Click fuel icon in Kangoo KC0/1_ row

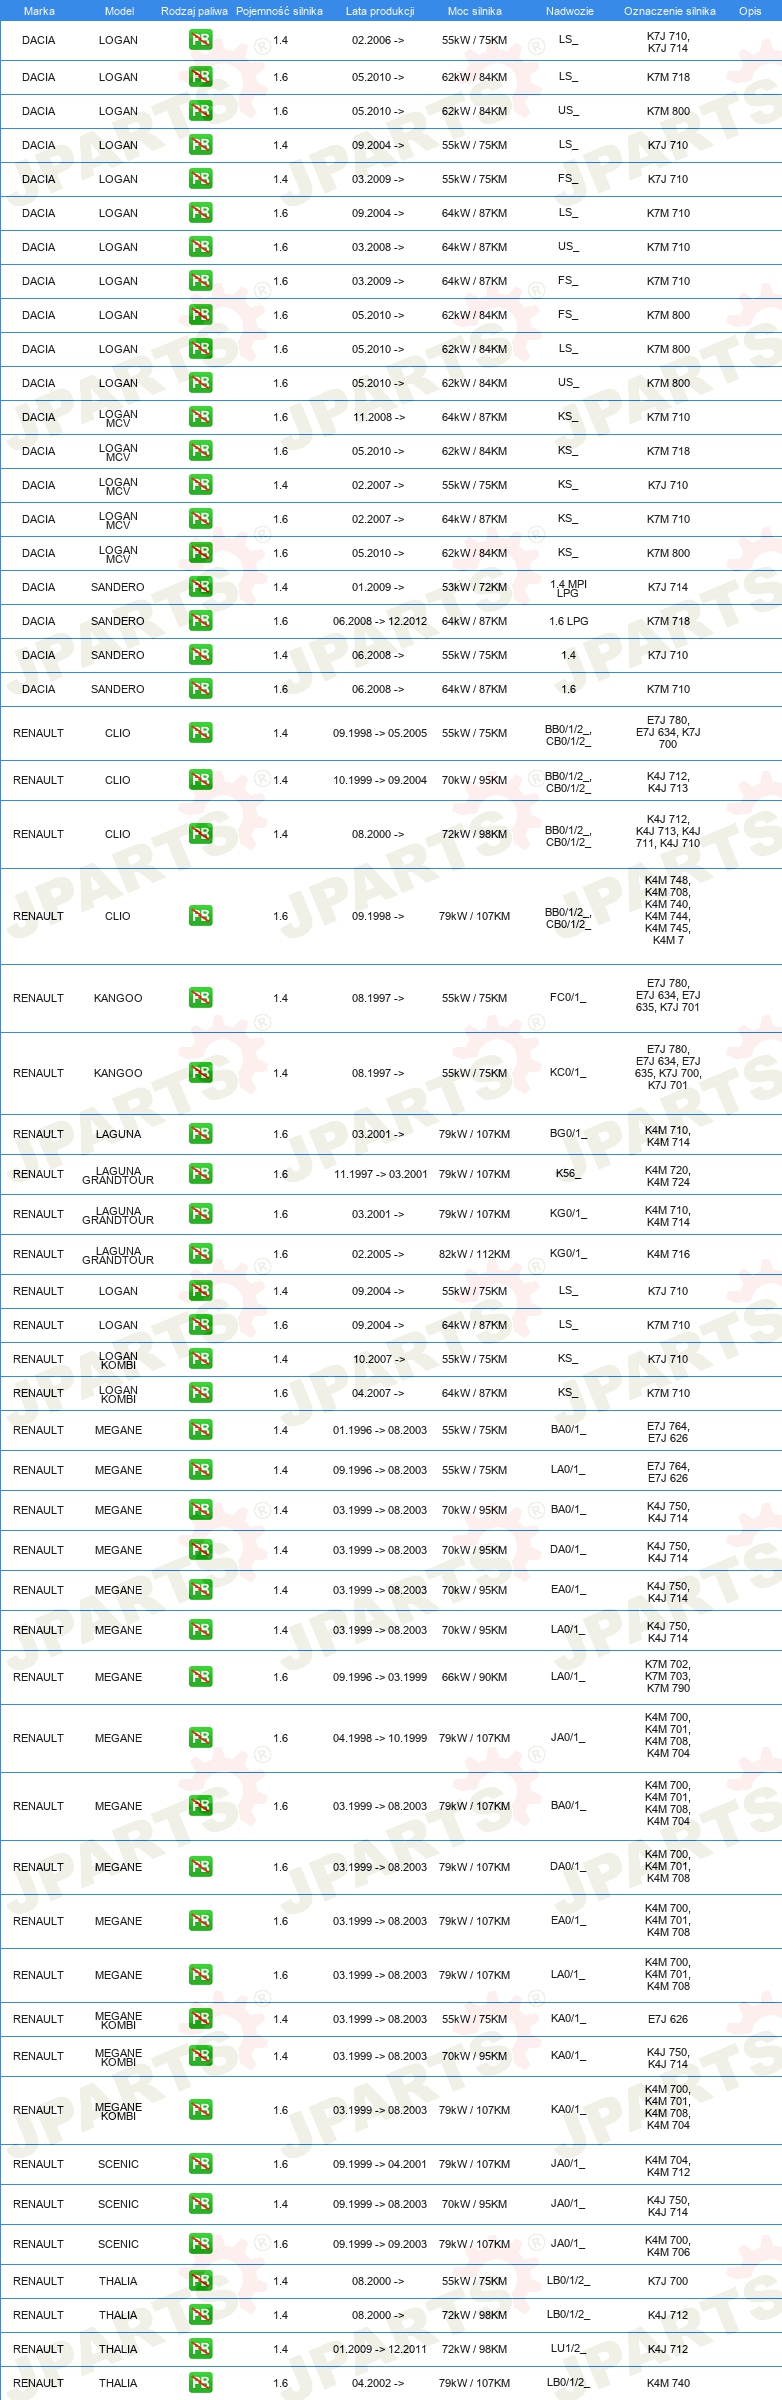click(200, 1073)
